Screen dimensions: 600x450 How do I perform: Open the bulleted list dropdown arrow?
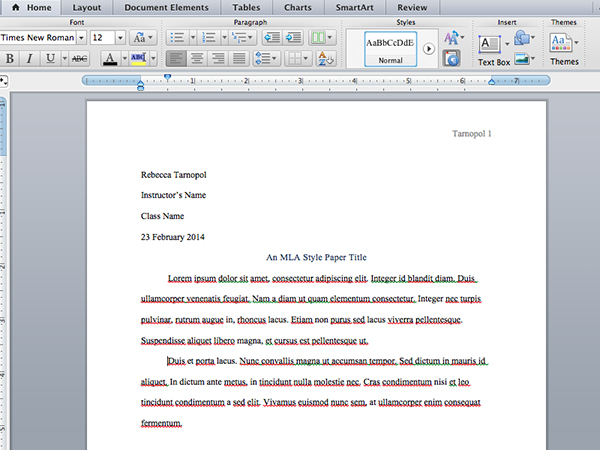192,38
